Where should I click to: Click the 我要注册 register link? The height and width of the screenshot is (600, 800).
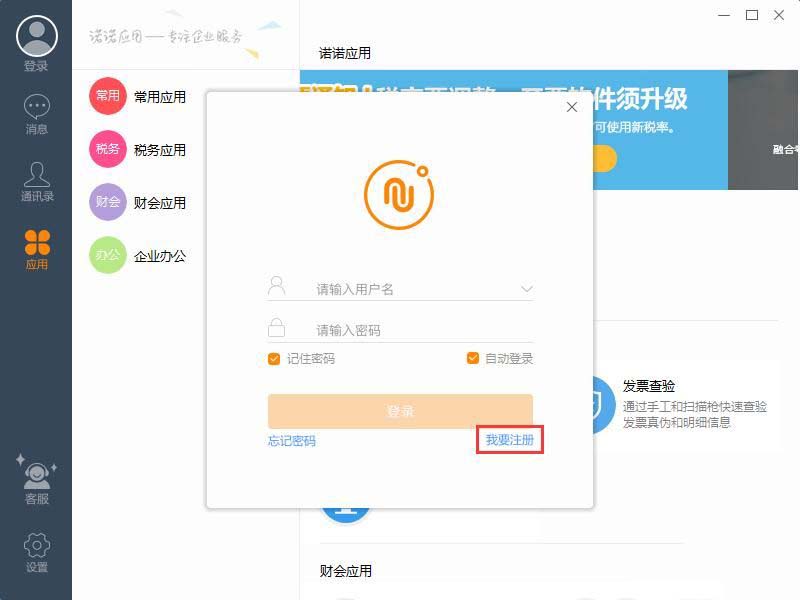(510, 441)
